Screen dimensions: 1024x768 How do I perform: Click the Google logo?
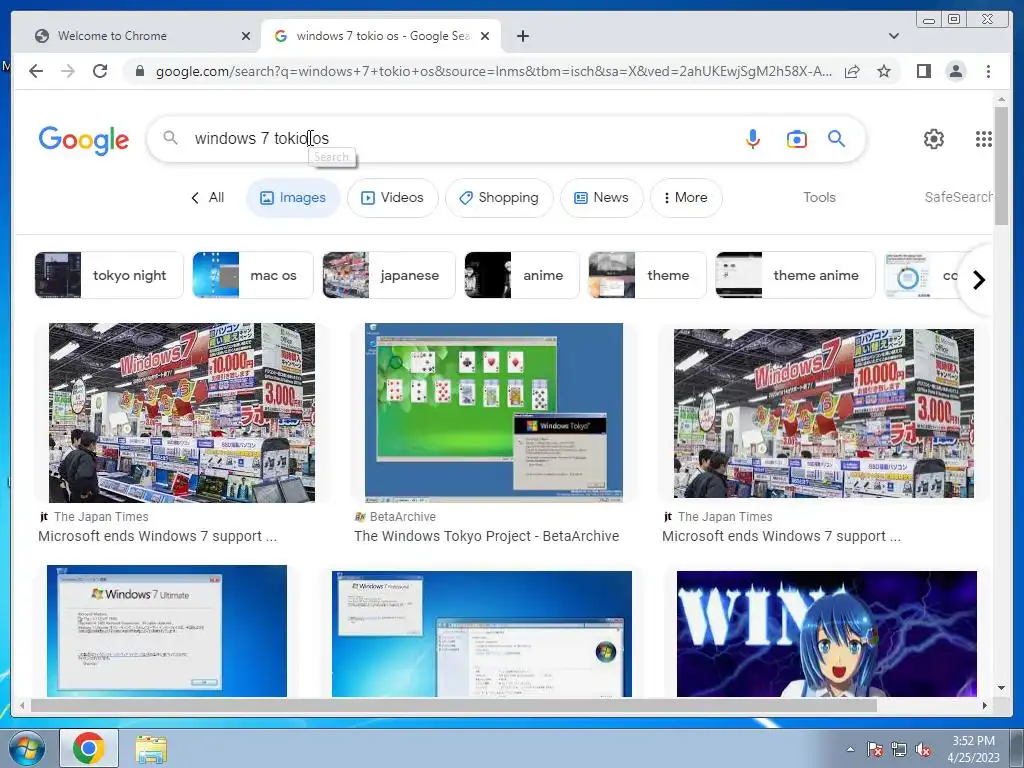click(84, 139)
